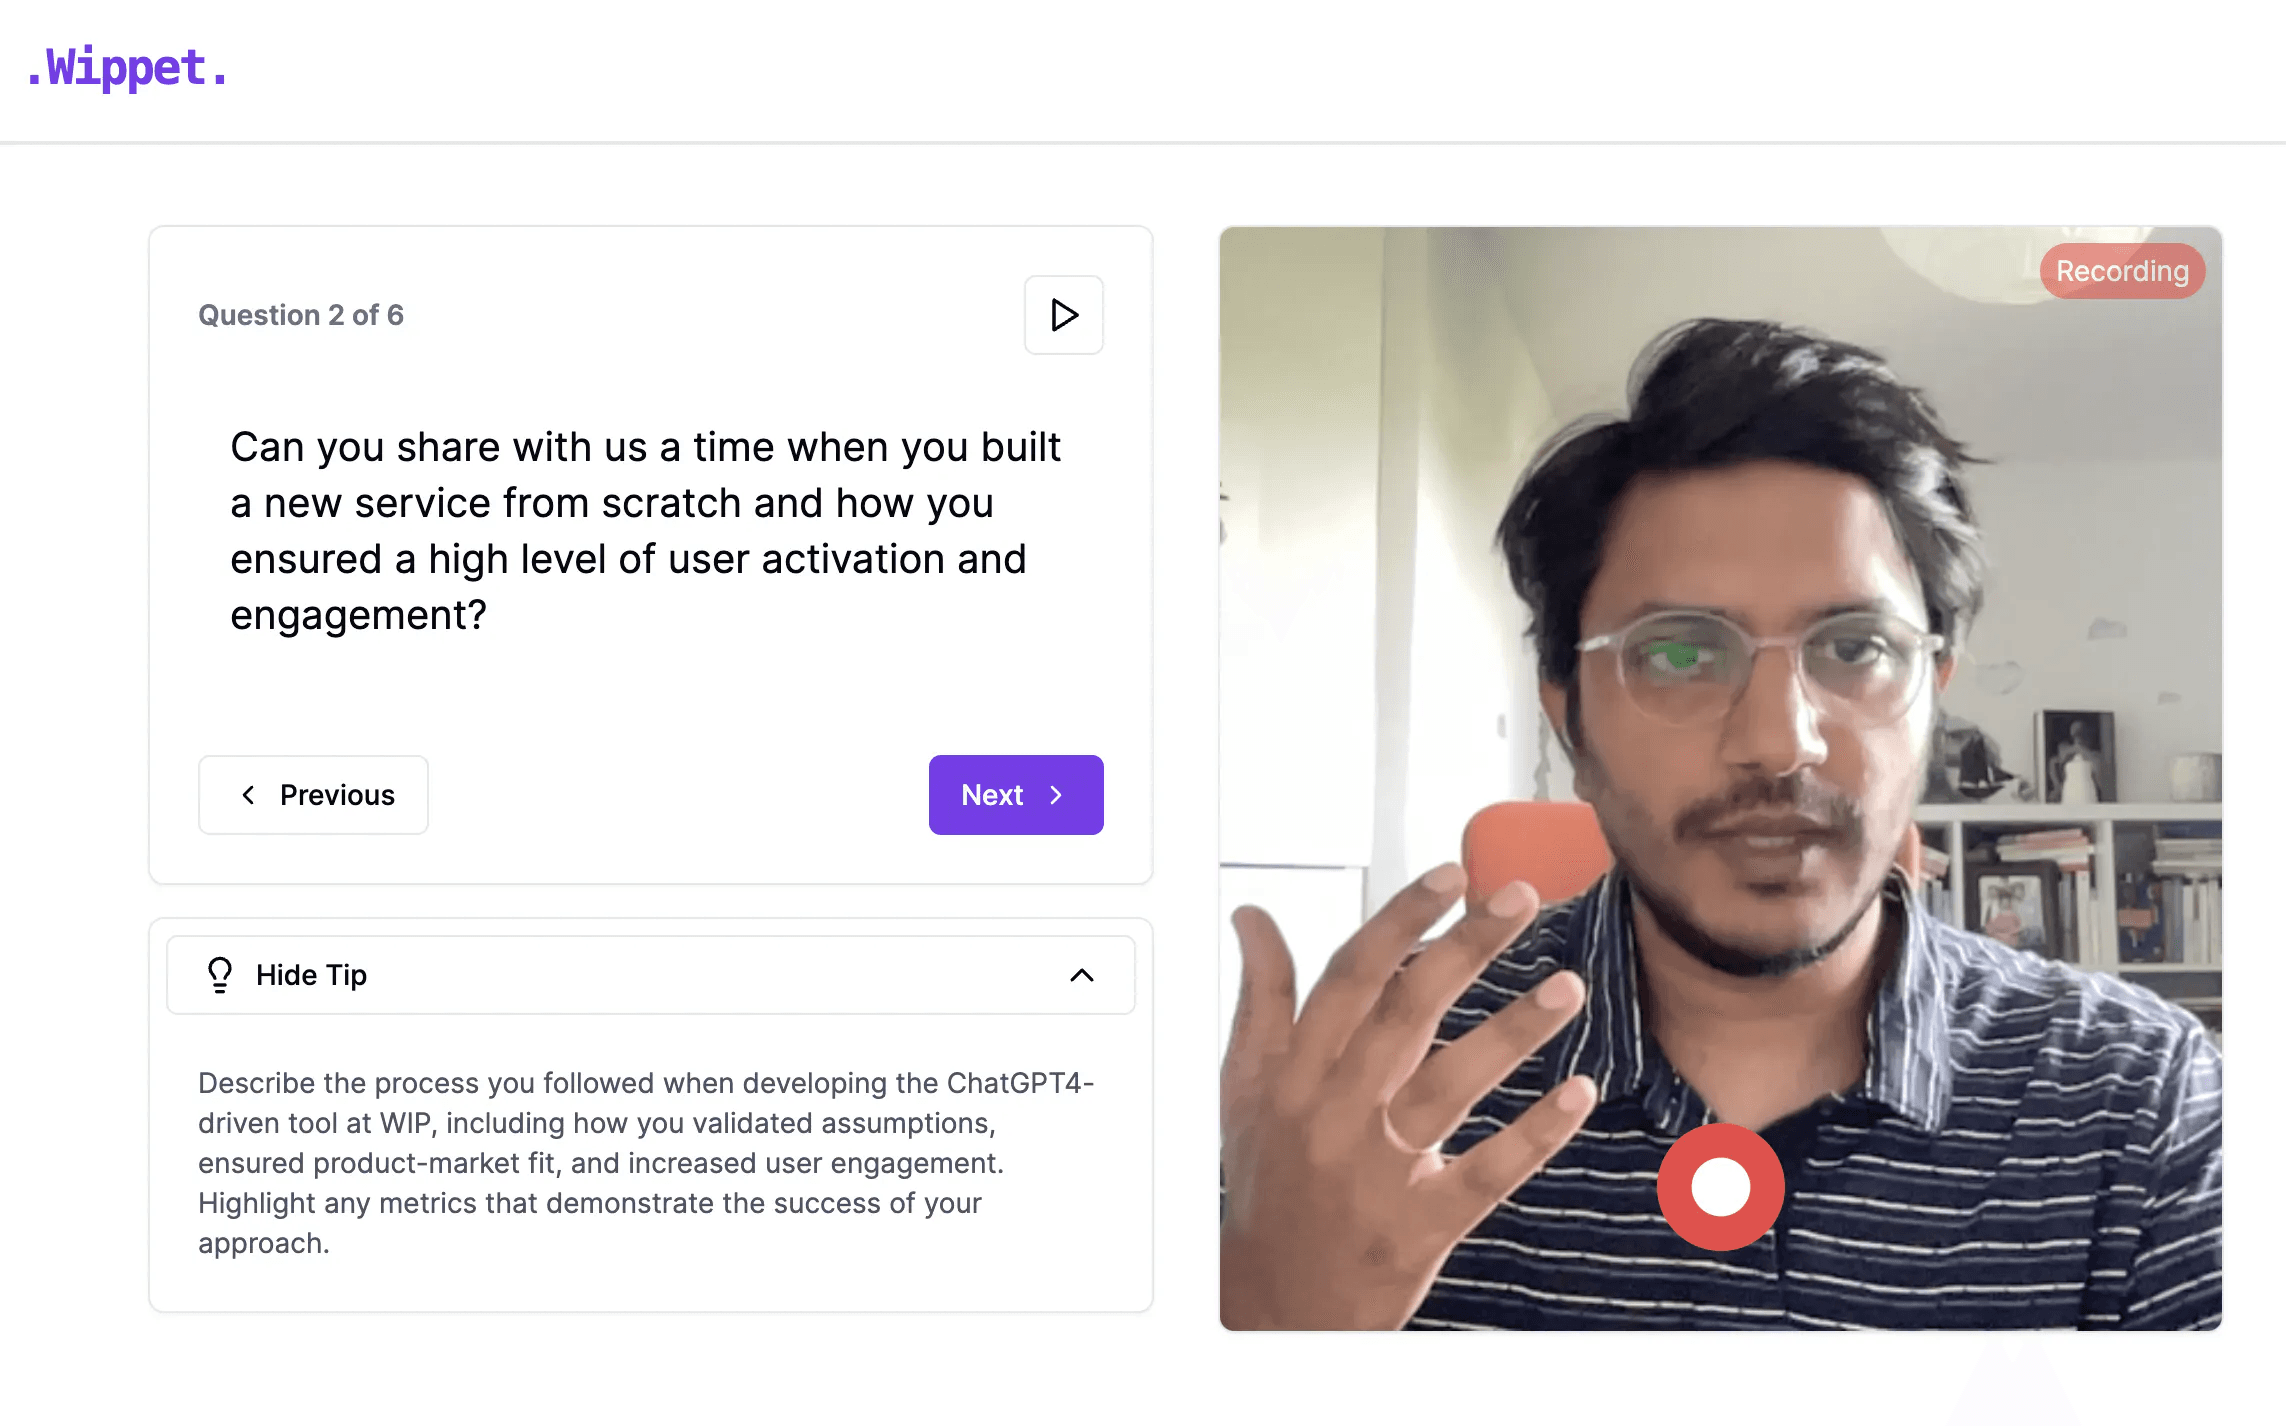Go back with the Previous button
2286x1426 pixels.
[x=313, y=794]
